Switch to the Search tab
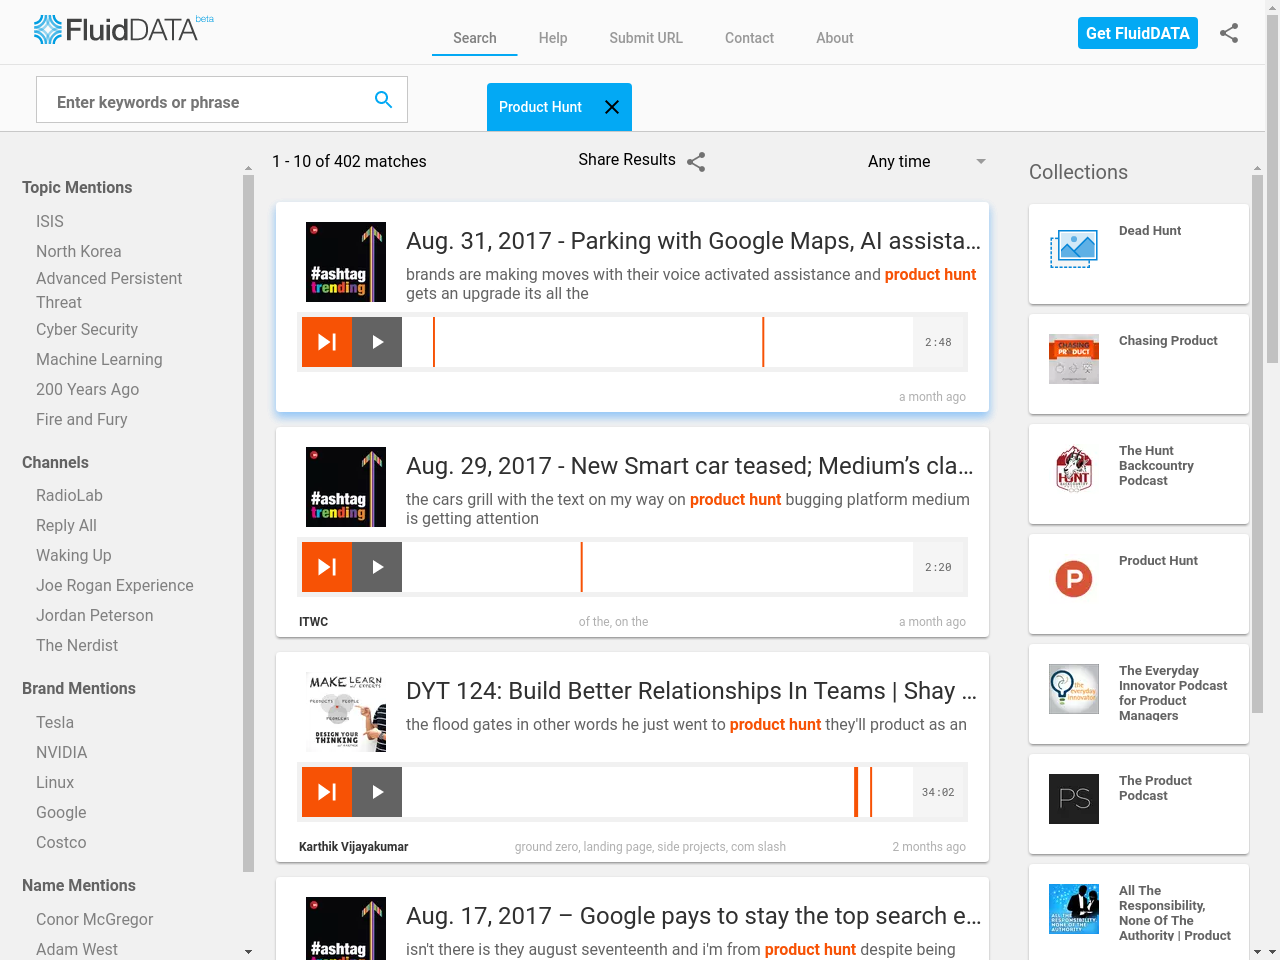 (x=475, y=38)
